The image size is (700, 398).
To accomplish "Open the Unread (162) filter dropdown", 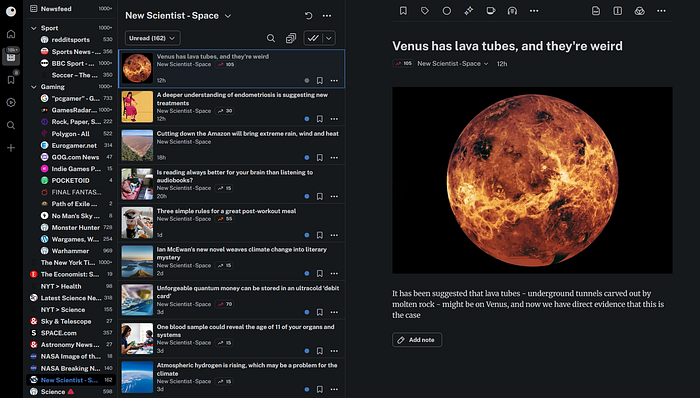I will [x=153, y=38].
